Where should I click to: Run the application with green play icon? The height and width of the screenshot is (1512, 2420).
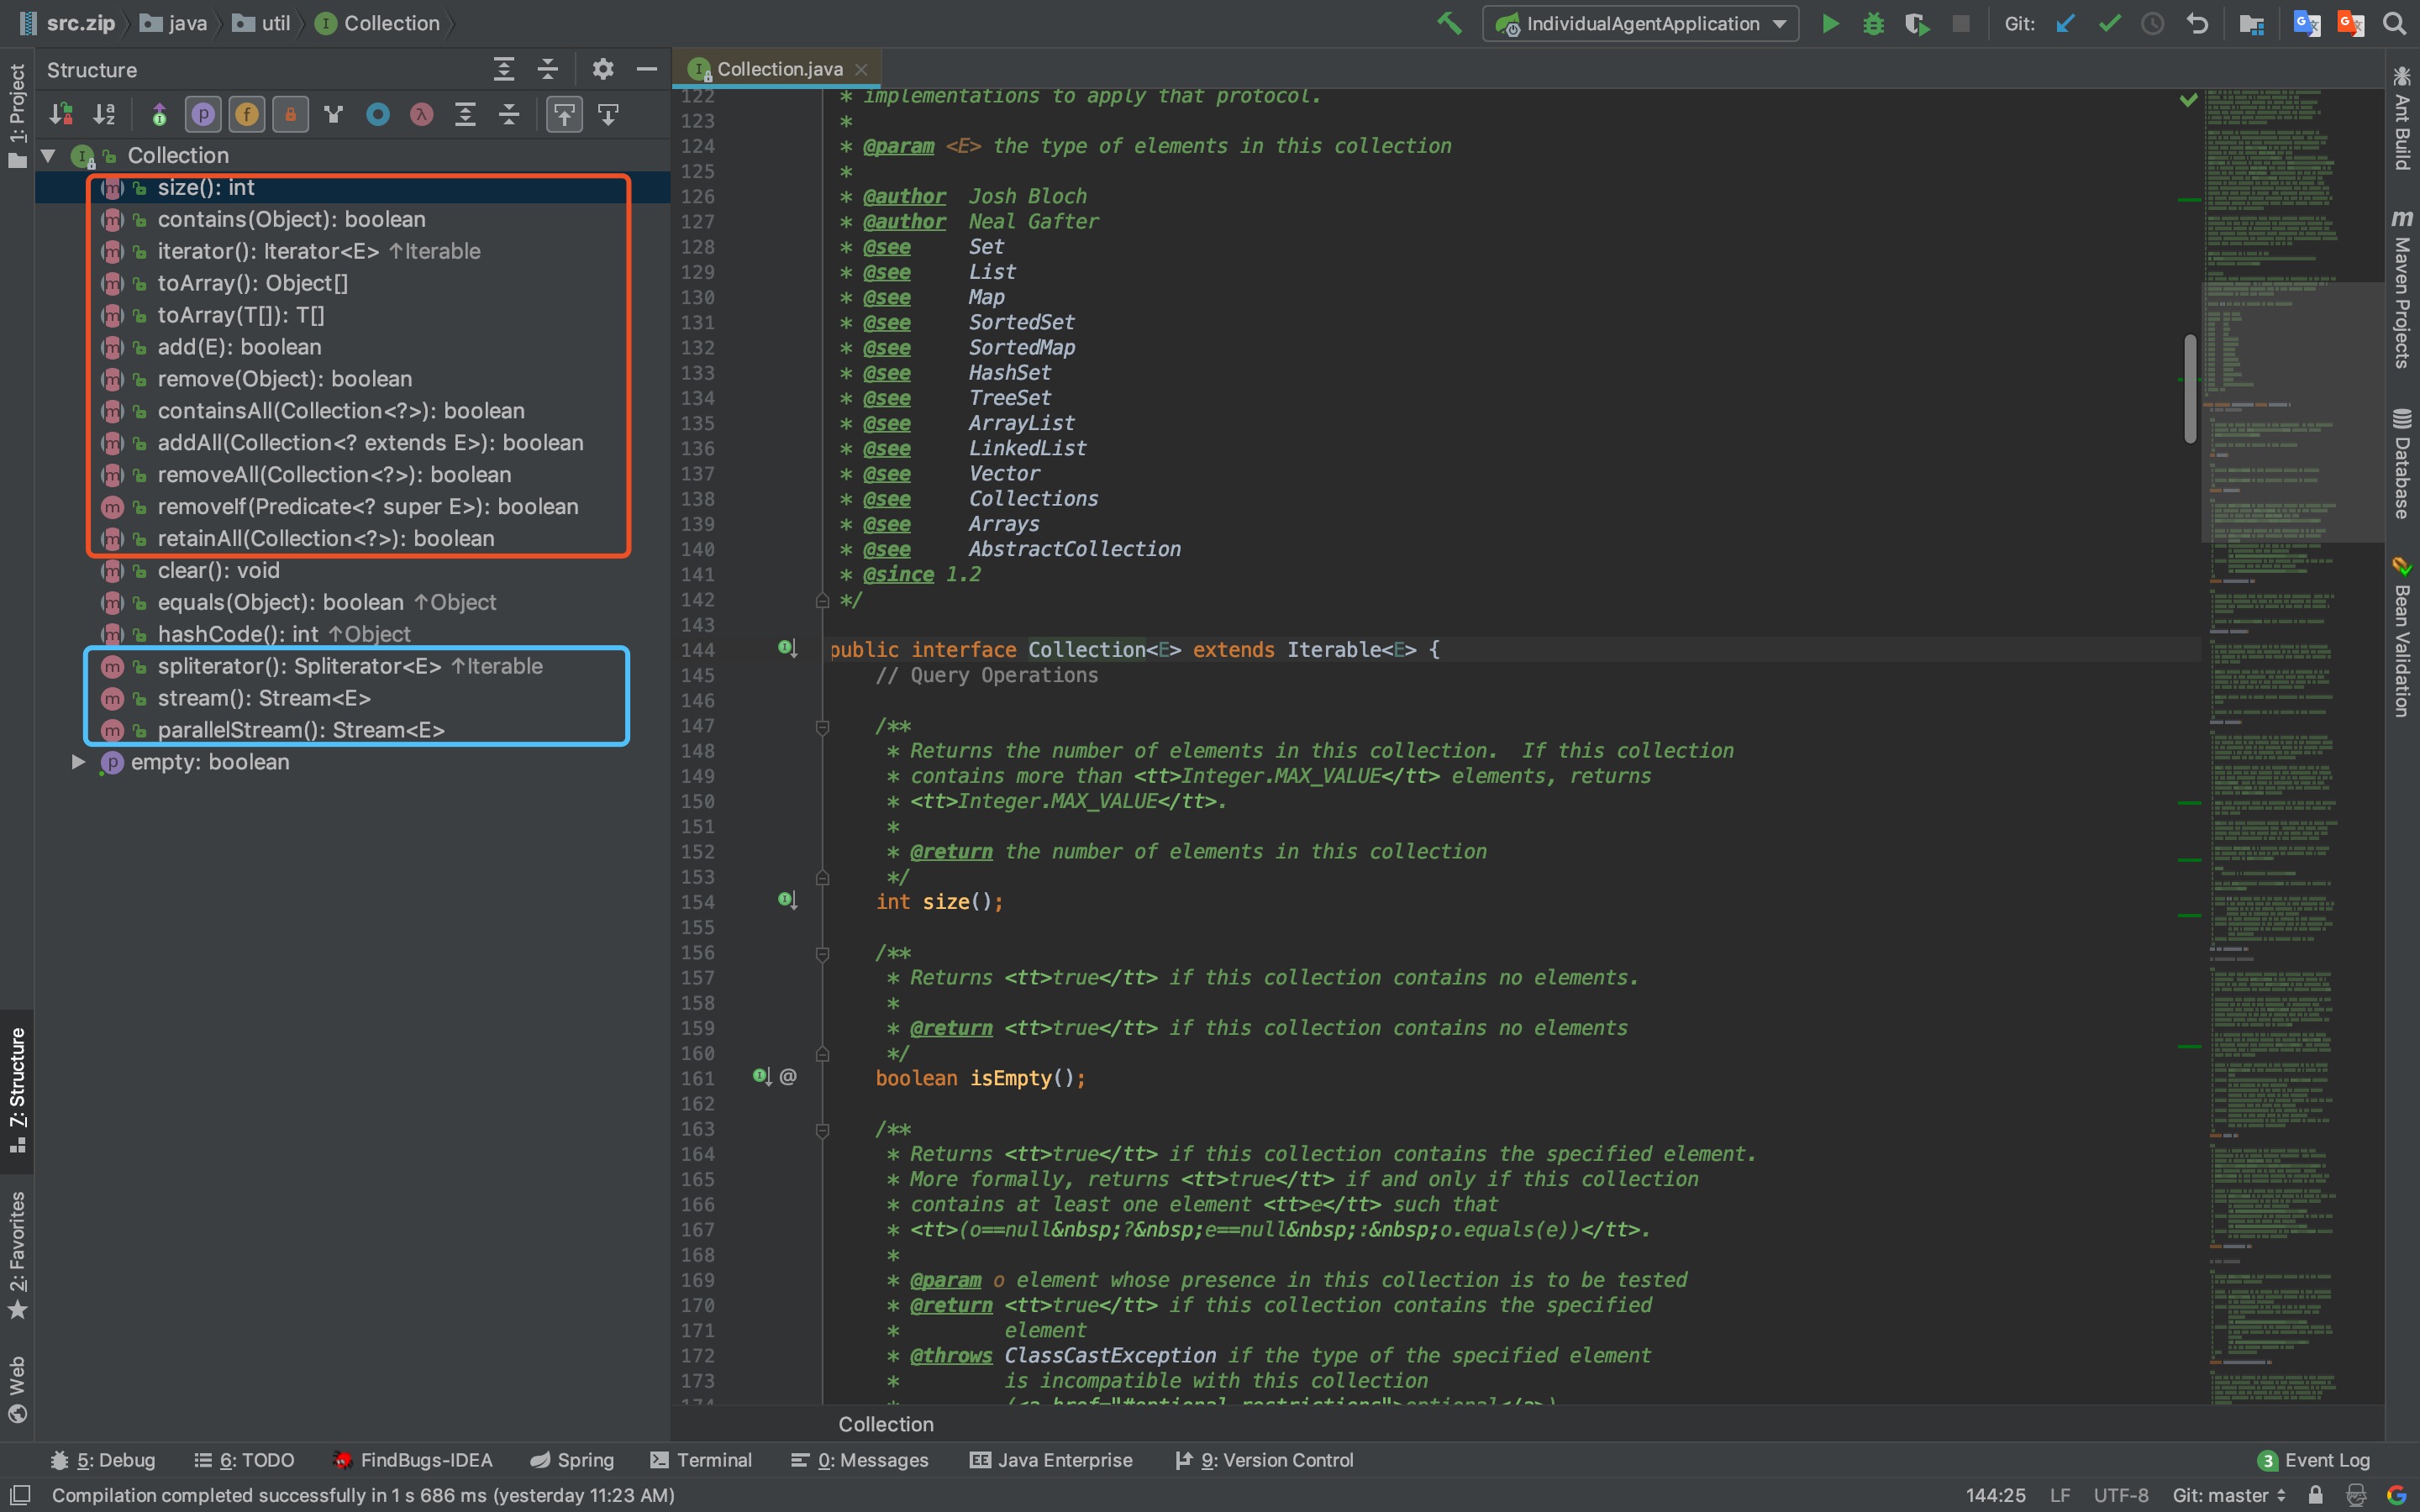tap(1830, 23)
